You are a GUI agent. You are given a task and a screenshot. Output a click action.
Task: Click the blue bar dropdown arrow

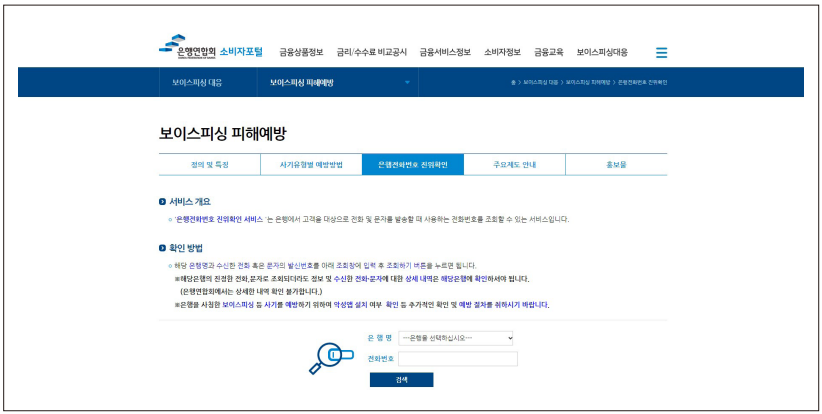[x=407, y=82]
